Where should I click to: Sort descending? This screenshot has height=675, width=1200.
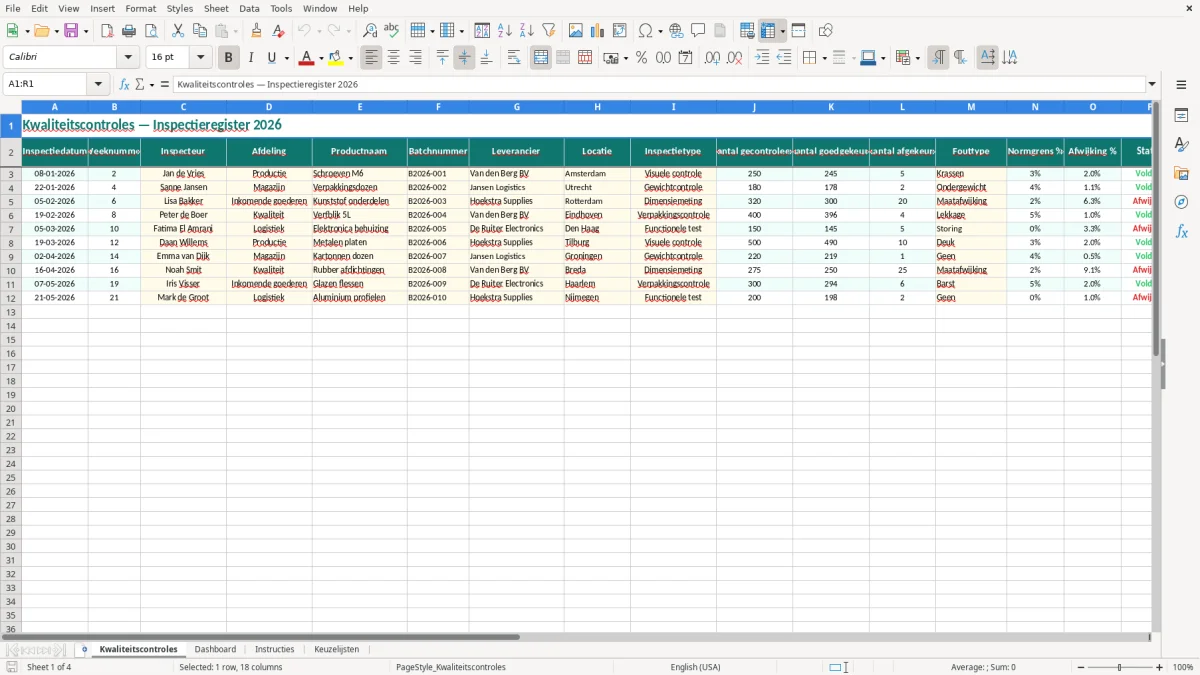pos(526,31)
